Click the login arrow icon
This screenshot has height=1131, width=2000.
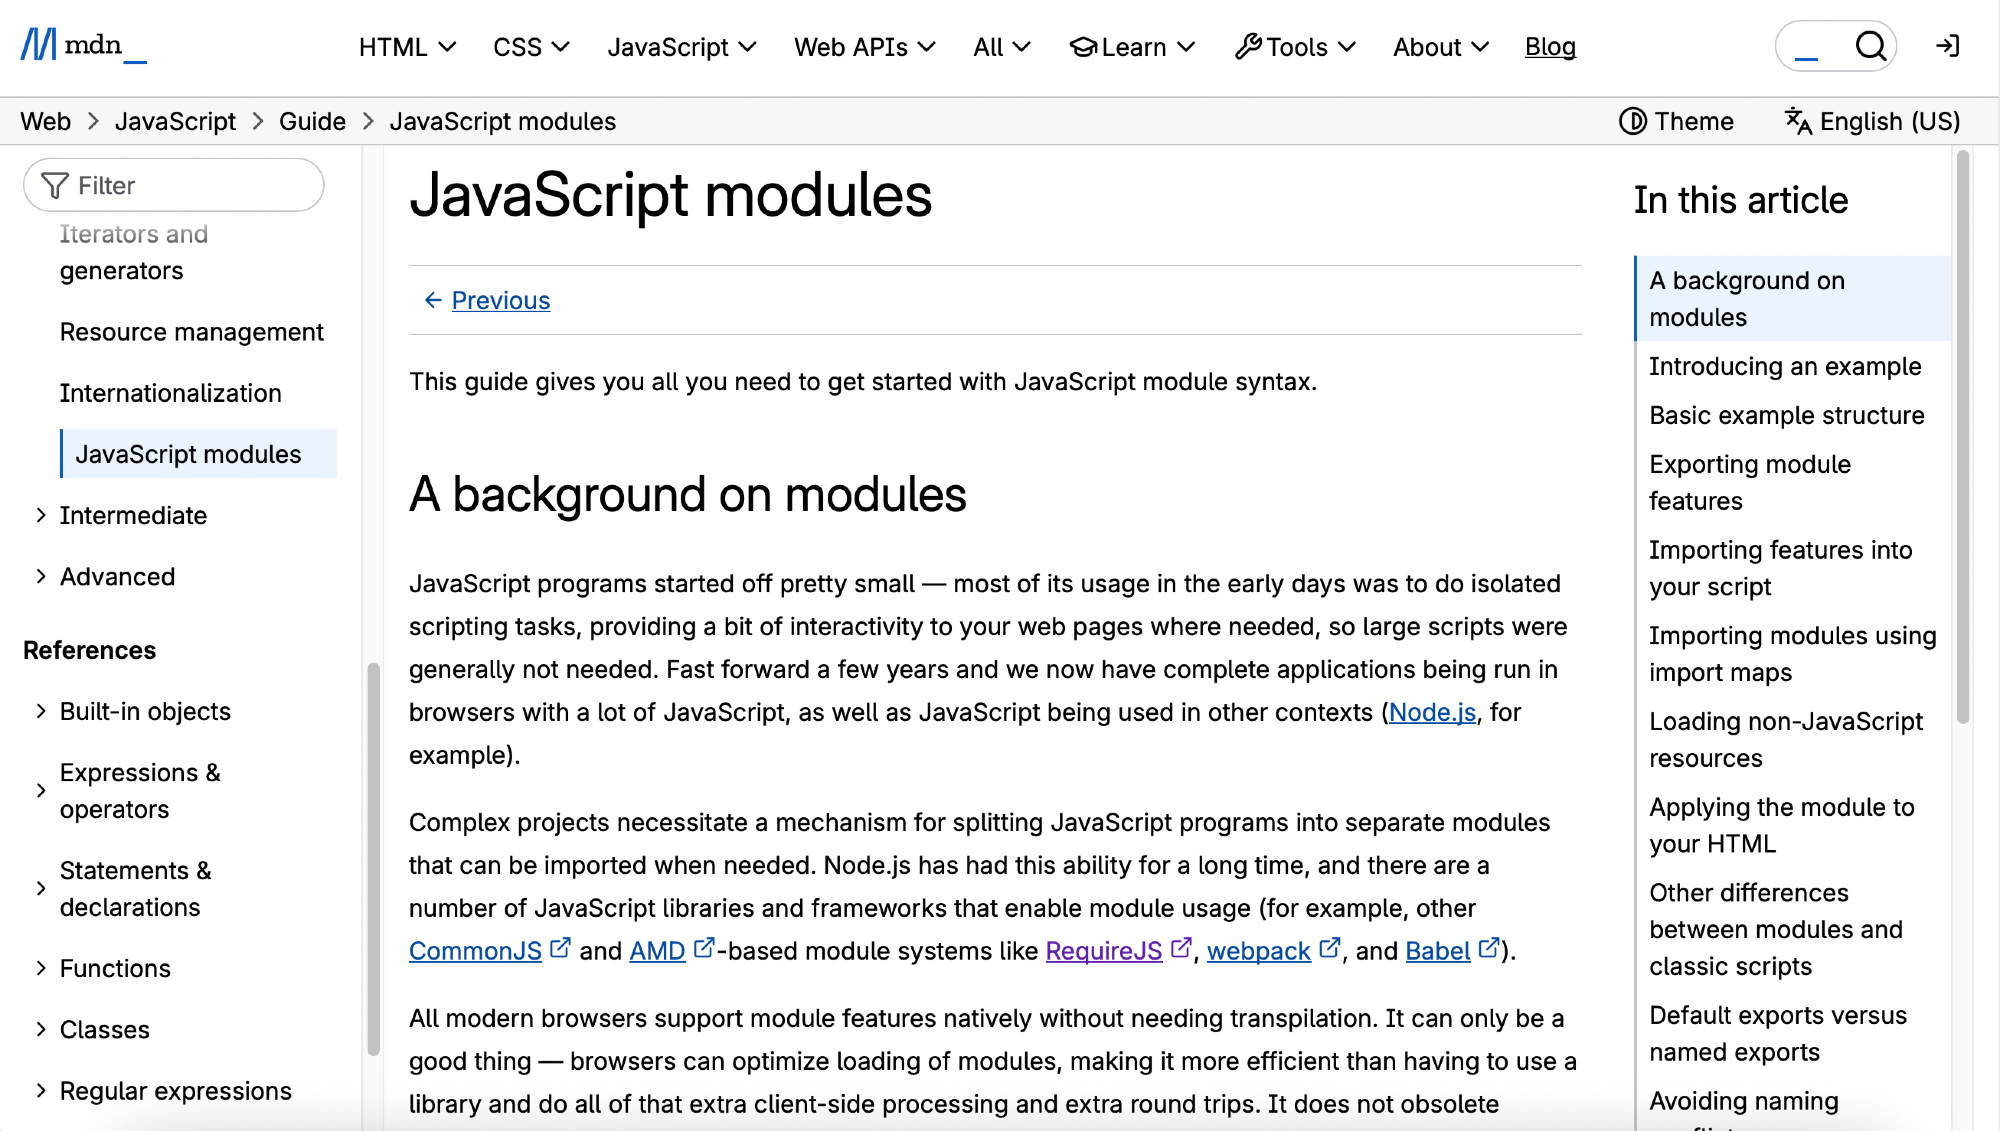coord(1947,46)
